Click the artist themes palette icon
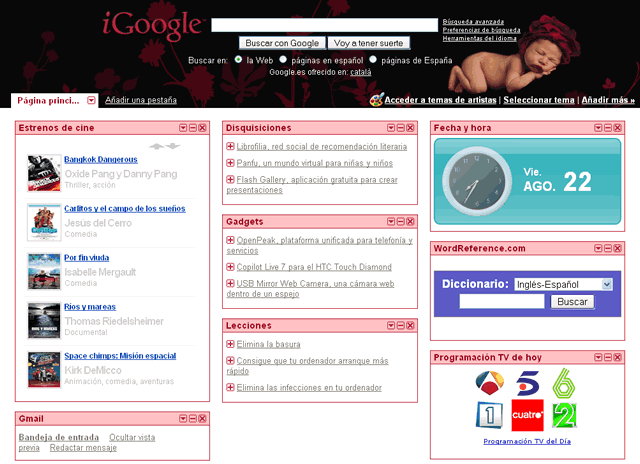This screenshot has height=464, width=640. 376,100
